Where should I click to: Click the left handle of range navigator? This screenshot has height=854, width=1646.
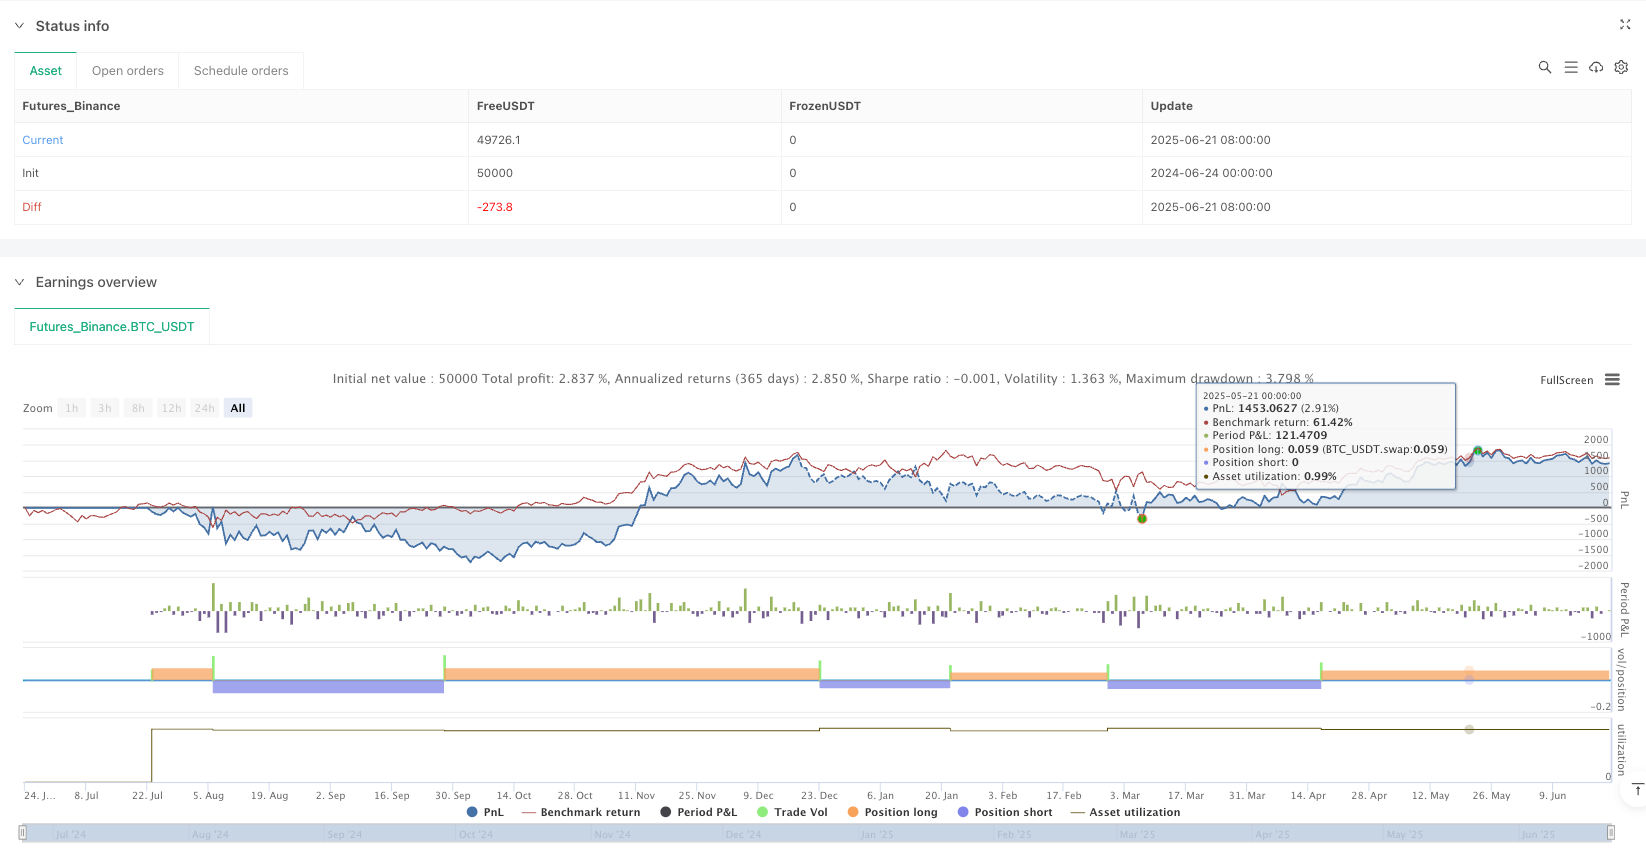click(x=23, y=832)
